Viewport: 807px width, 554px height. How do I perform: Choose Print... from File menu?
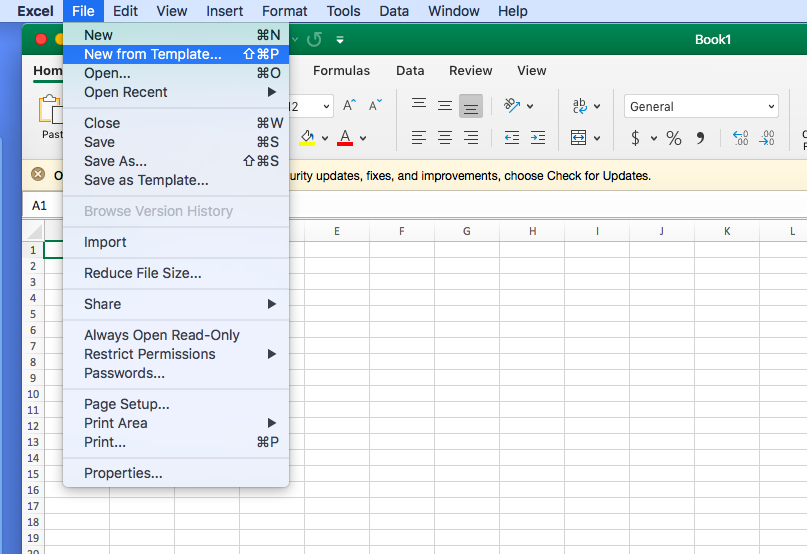pos(176,442)
